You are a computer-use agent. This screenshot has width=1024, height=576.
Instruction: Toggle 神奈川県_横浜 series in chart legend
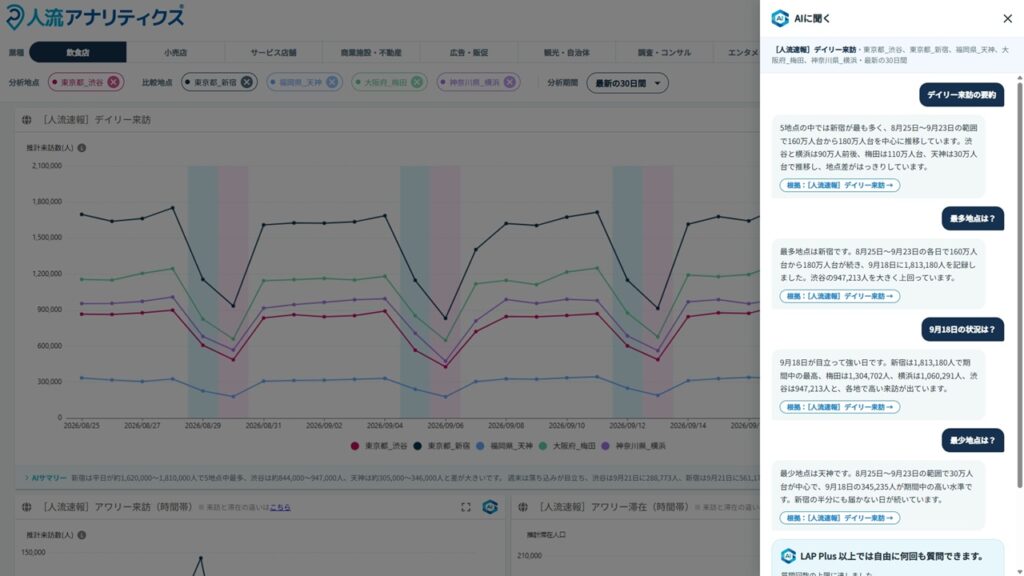coord(633,446)
